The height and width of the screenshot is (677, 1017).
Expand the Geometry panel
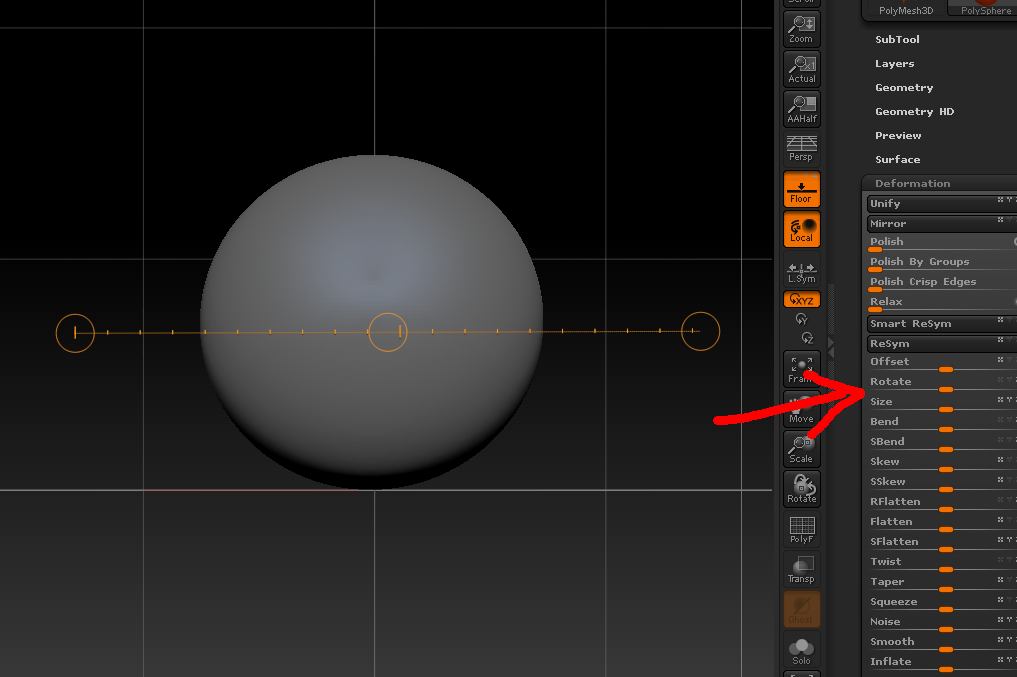pyautogui.click(x=904, y=87)
